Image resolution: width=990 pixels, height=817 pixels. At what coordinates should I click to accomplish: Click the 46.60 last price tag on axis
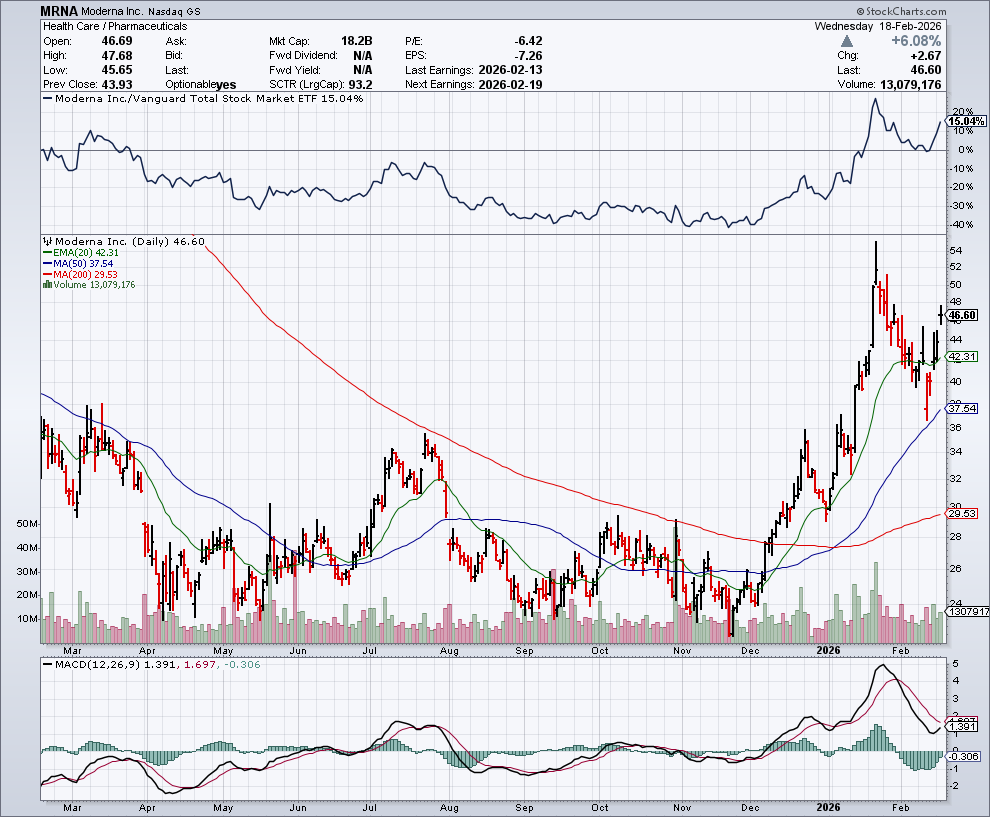click(x=961, y=315)
